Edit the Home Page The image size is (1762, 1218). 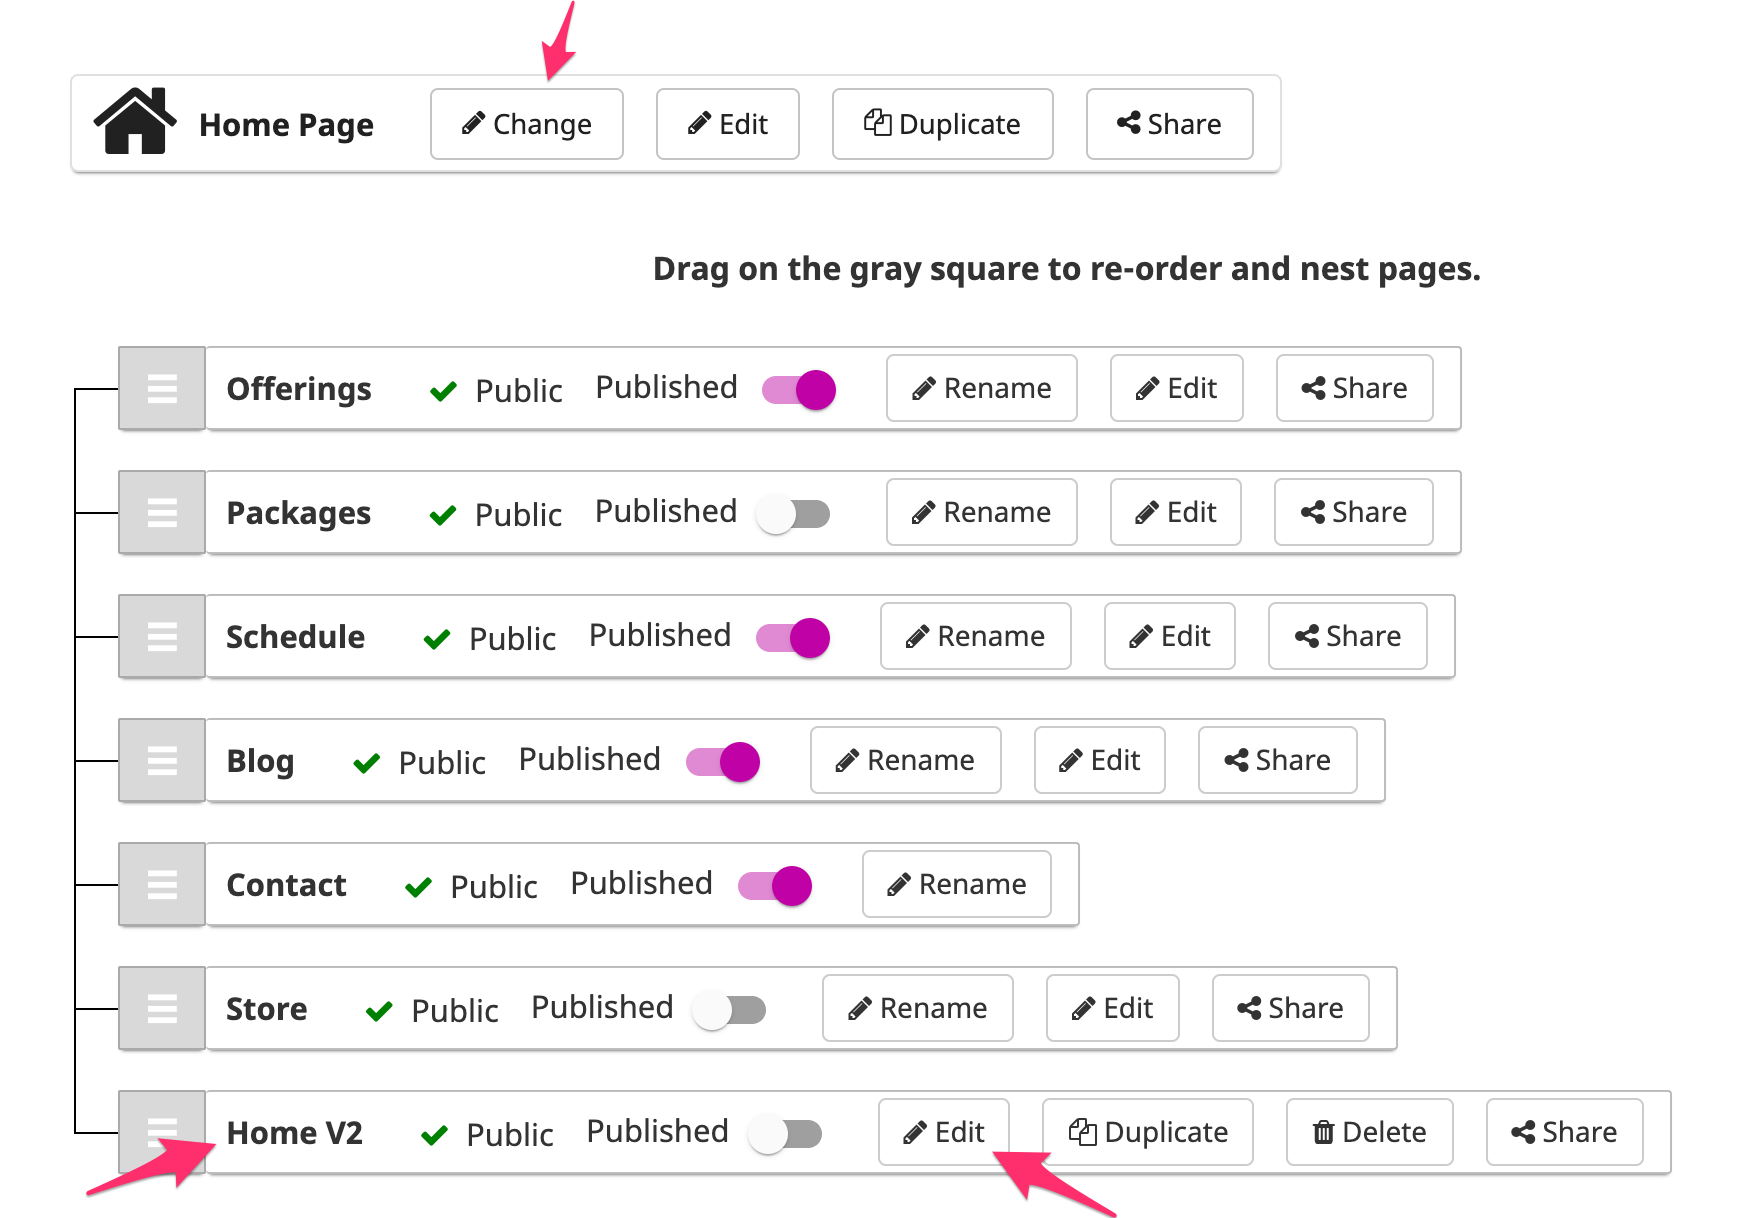pos(728,124)
